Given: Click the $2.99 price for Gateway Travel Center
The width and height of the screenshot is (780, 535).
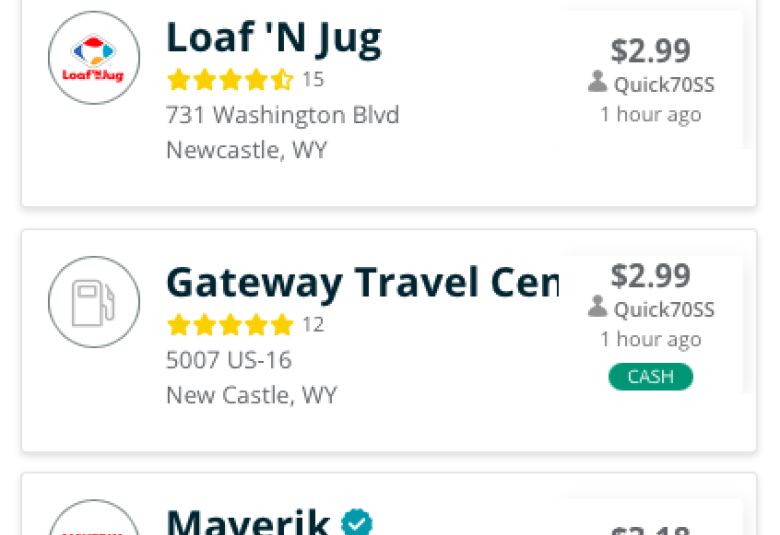Looking at the screenshot, I should tap(651, 276).
